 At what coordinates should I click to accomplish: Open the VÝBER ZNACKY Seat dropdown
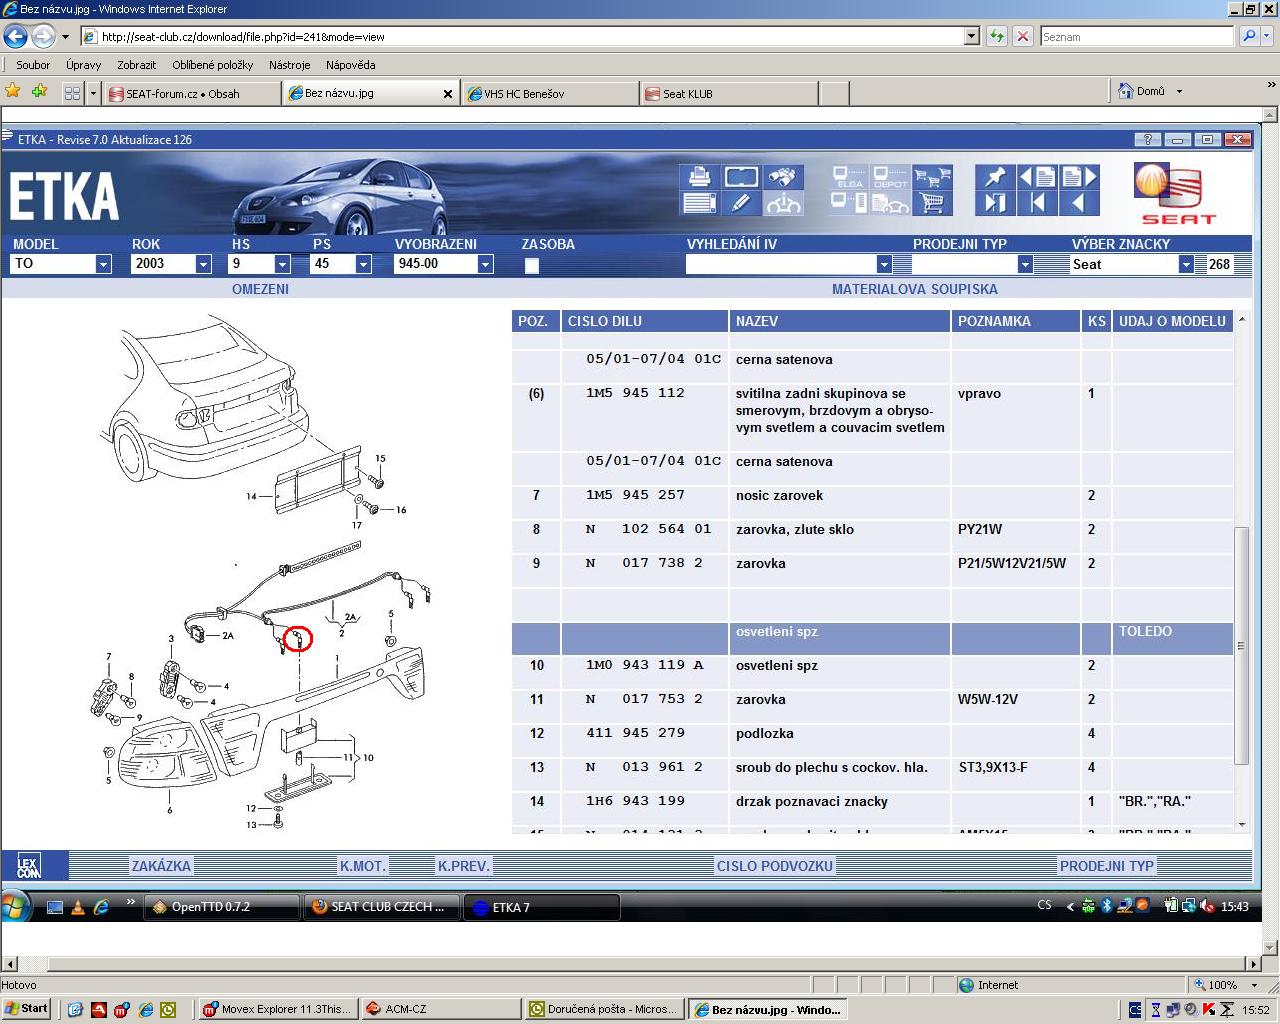(x=1186, y=264)
